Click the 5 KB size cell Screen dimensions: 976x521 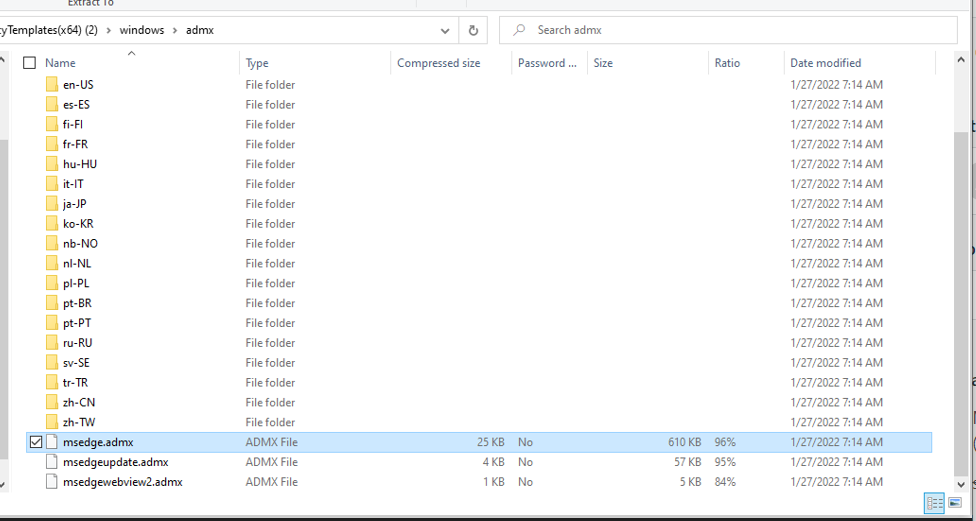691,482
